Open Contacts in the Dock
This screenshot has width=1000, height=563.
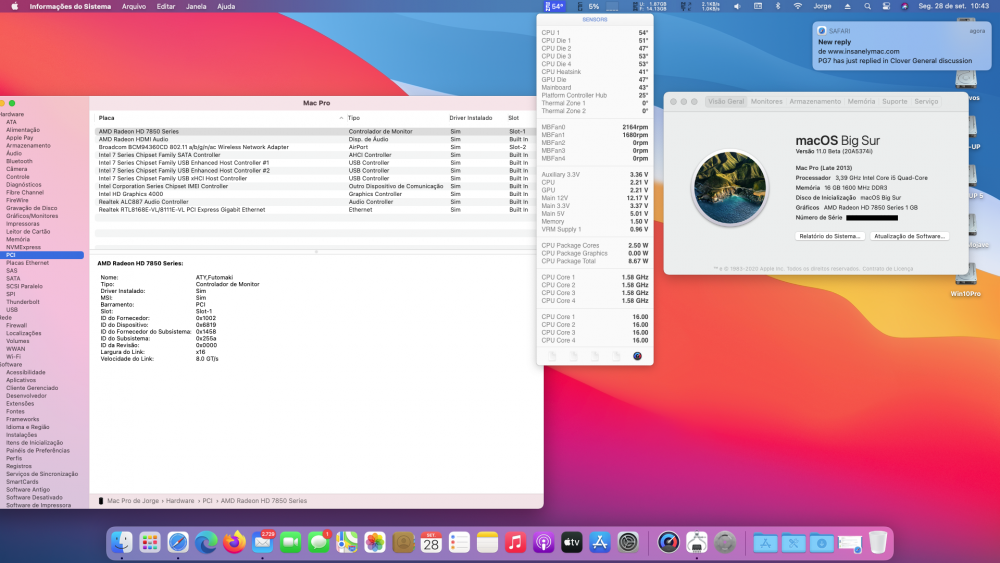tap(403, 543)
